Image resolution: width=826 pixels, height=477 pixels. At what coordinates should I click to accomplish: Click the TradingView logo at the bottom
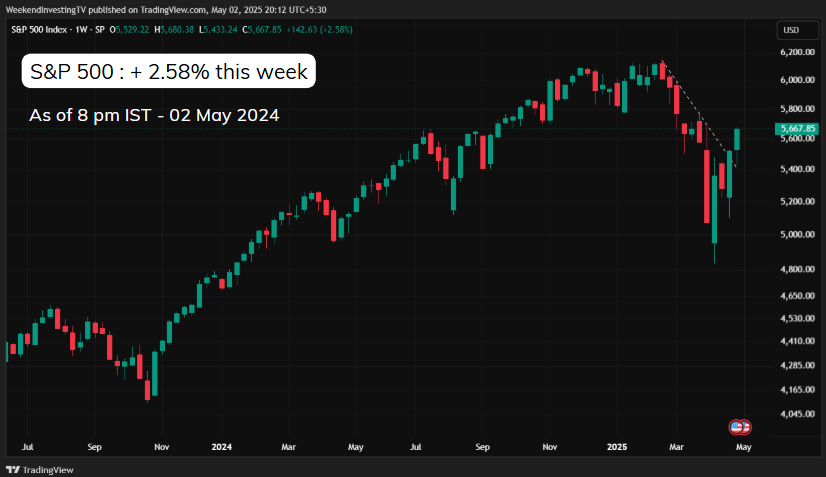(40, 470)
